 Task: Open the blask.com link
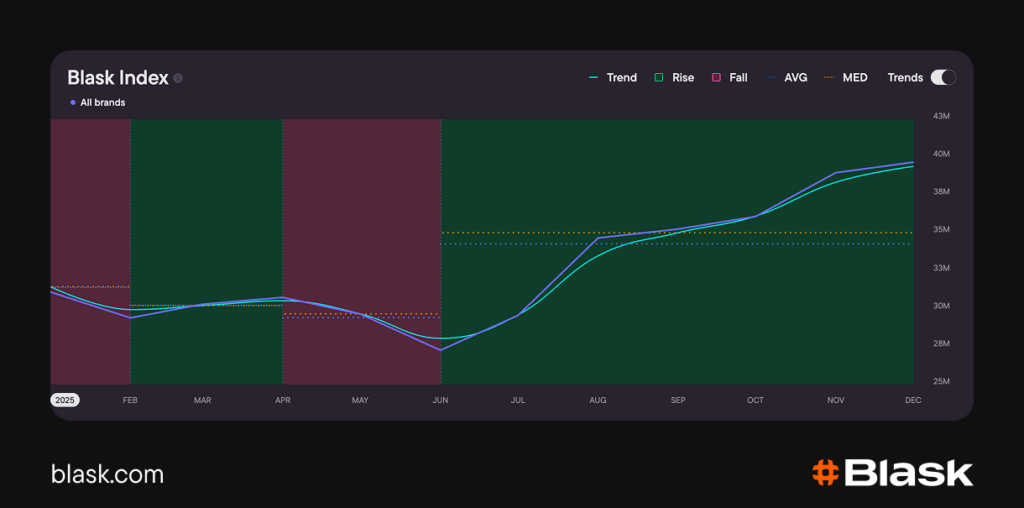[x=107, y=474]
